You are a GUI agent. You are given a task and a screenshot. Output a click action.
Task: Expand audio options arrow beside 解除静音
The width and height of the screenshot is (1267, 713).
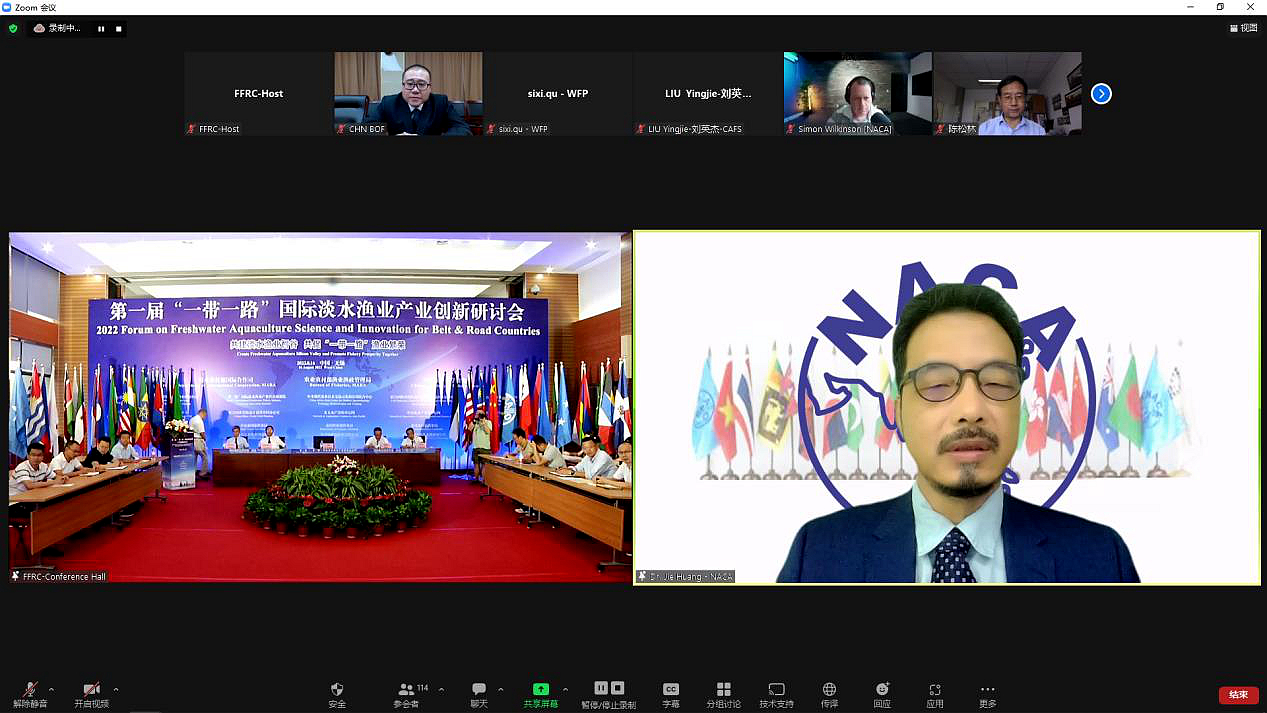point(52,689)
